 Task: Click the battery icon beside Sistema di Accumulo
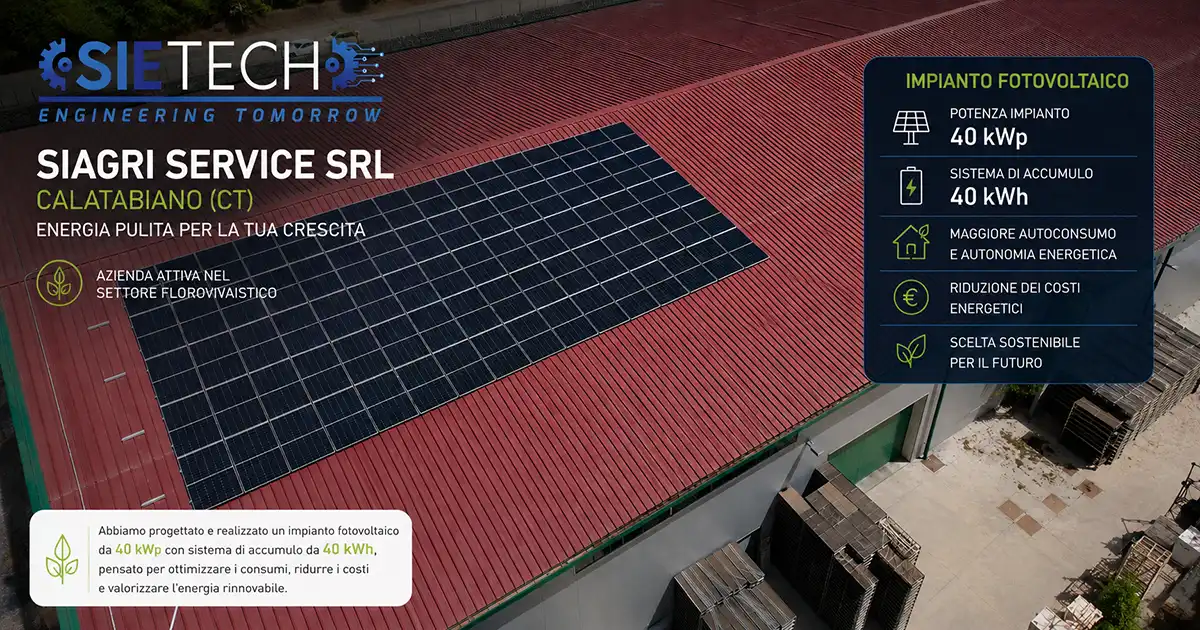[x=910, y=186]
